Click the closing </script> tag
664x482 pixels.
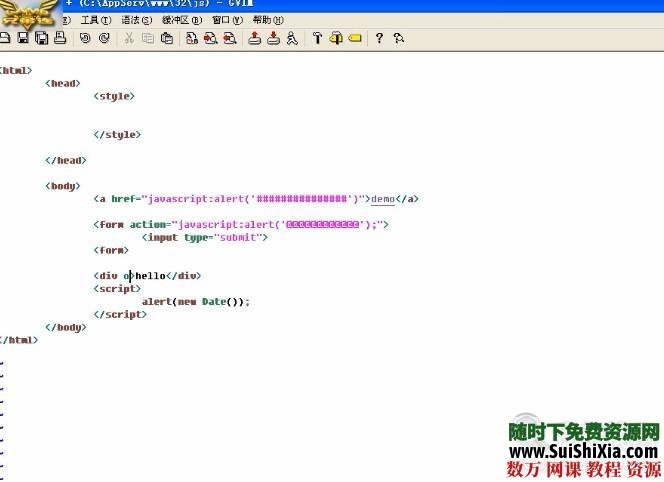click(120, 315)
